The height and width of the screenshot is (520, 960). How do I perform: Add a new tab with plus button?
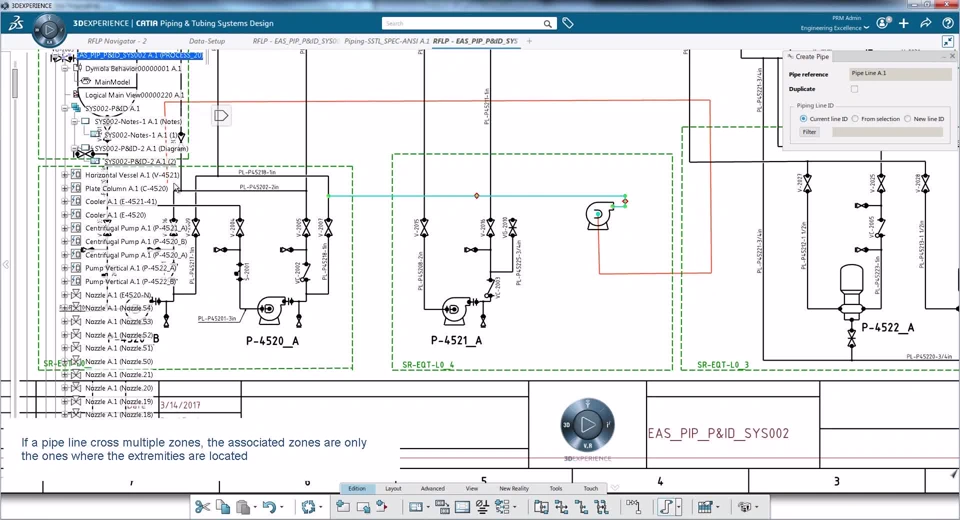(x=529, y=41)
